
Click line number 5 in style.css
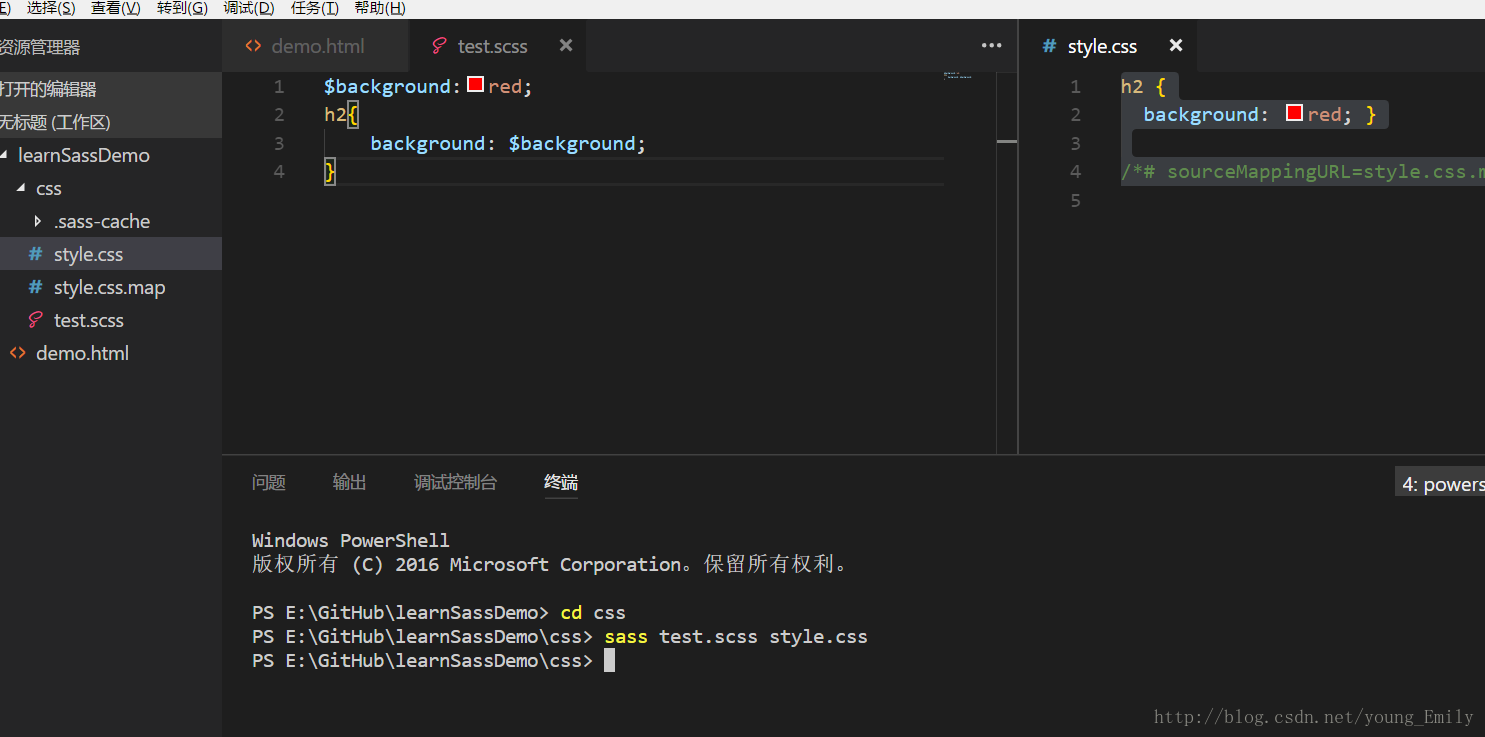point(1075,200)
